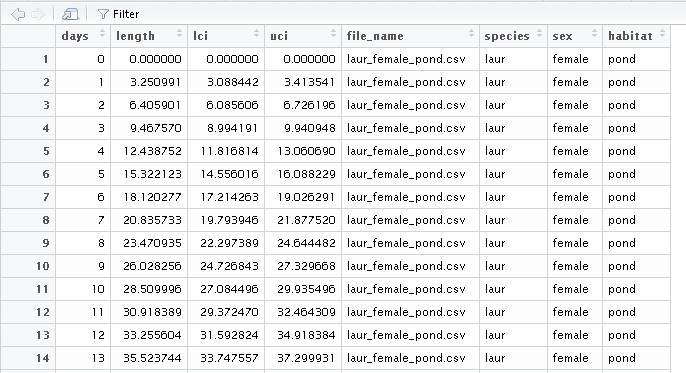Sort by the habitat column arrows
Image resolution: width=686 pixels, height=373 pixels.
(662, 33)
